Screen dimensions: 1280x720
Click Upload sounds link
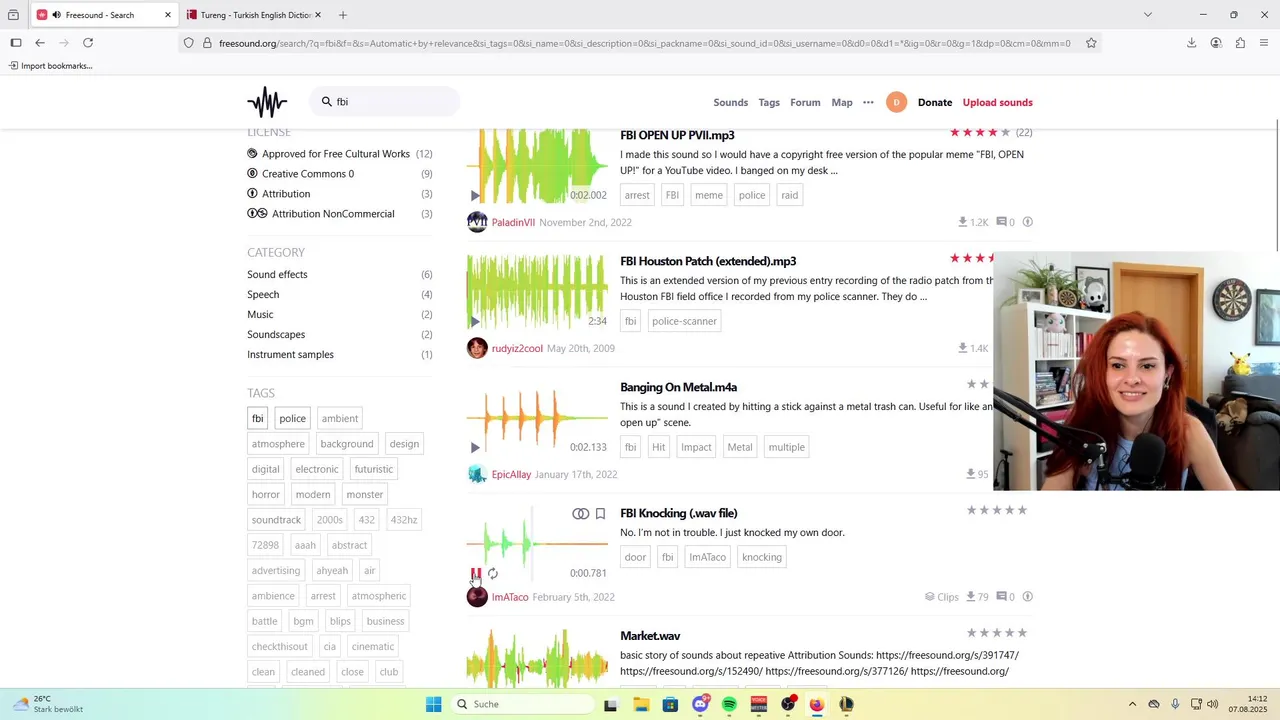point(997,102)
